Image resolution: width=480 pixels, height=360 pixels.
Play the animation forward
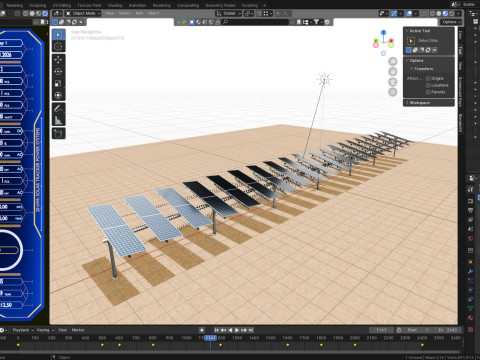click(x=237, y=330)
